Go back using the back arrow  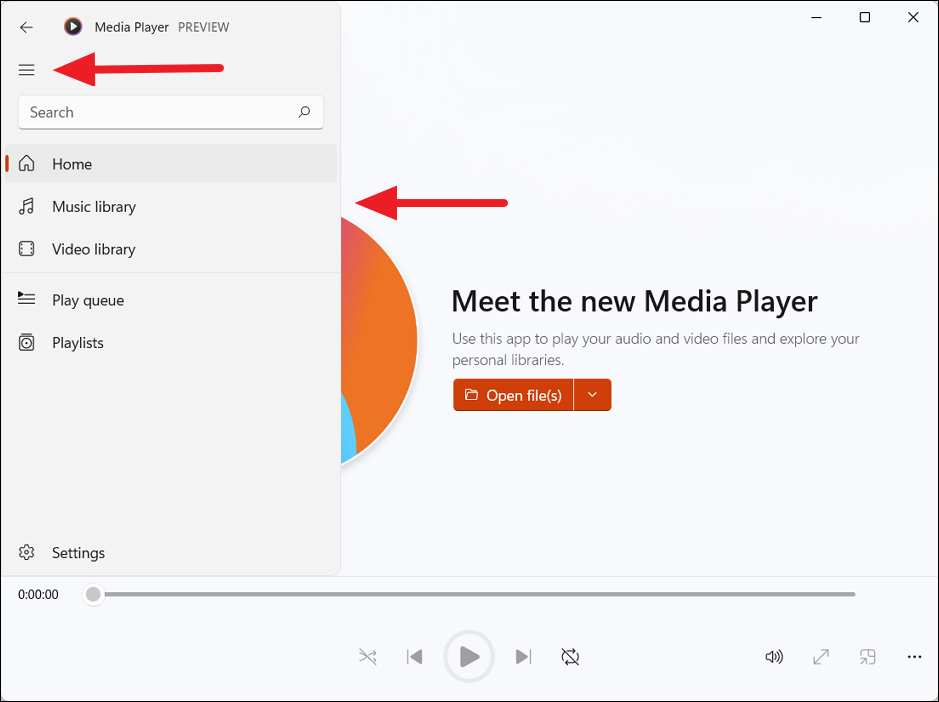point(26,27)
